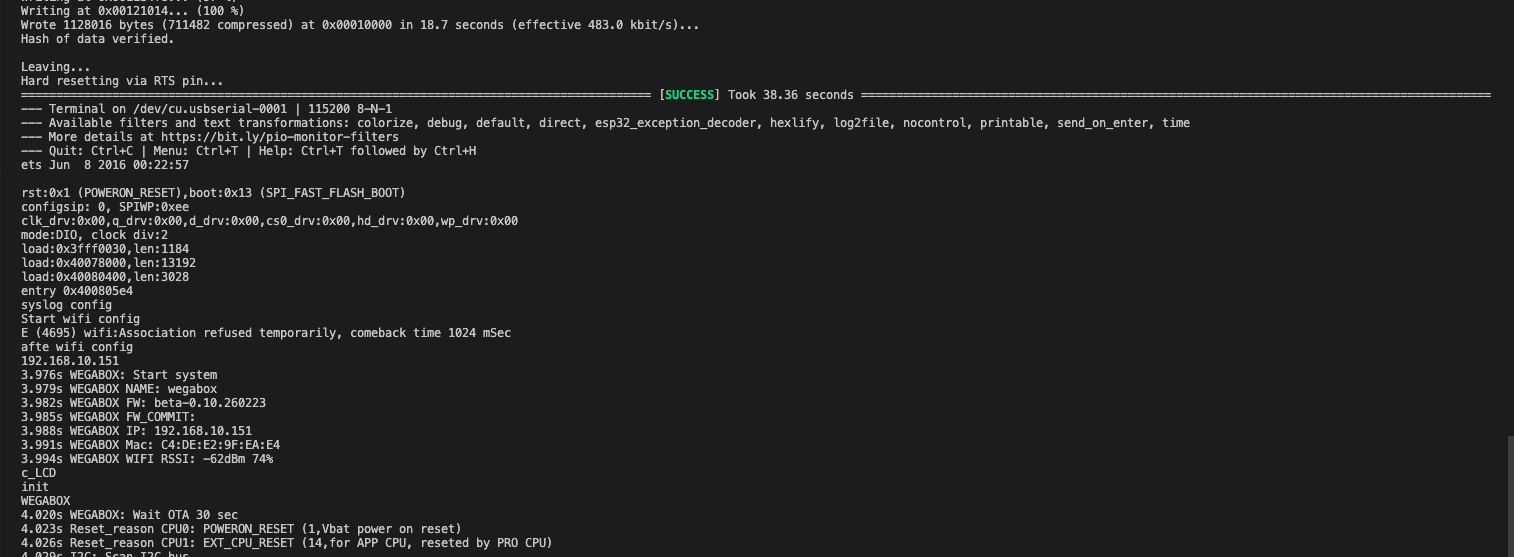Image resolution: width=1514 pixels, height=557 pixels.
Task: Open the bit.ly pio-monitor-filters link
Action: (279, 137)
